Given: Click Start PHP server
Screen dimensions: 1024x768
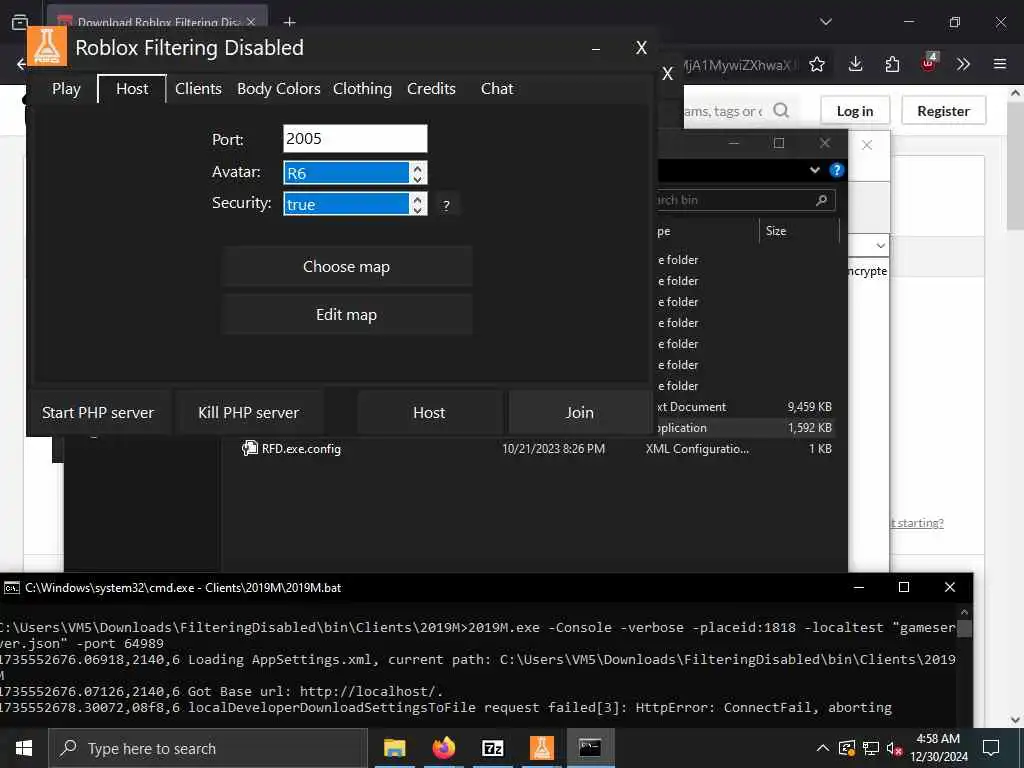Looking at the screenshot, I should pyautogui.click(x=98, y=413).
